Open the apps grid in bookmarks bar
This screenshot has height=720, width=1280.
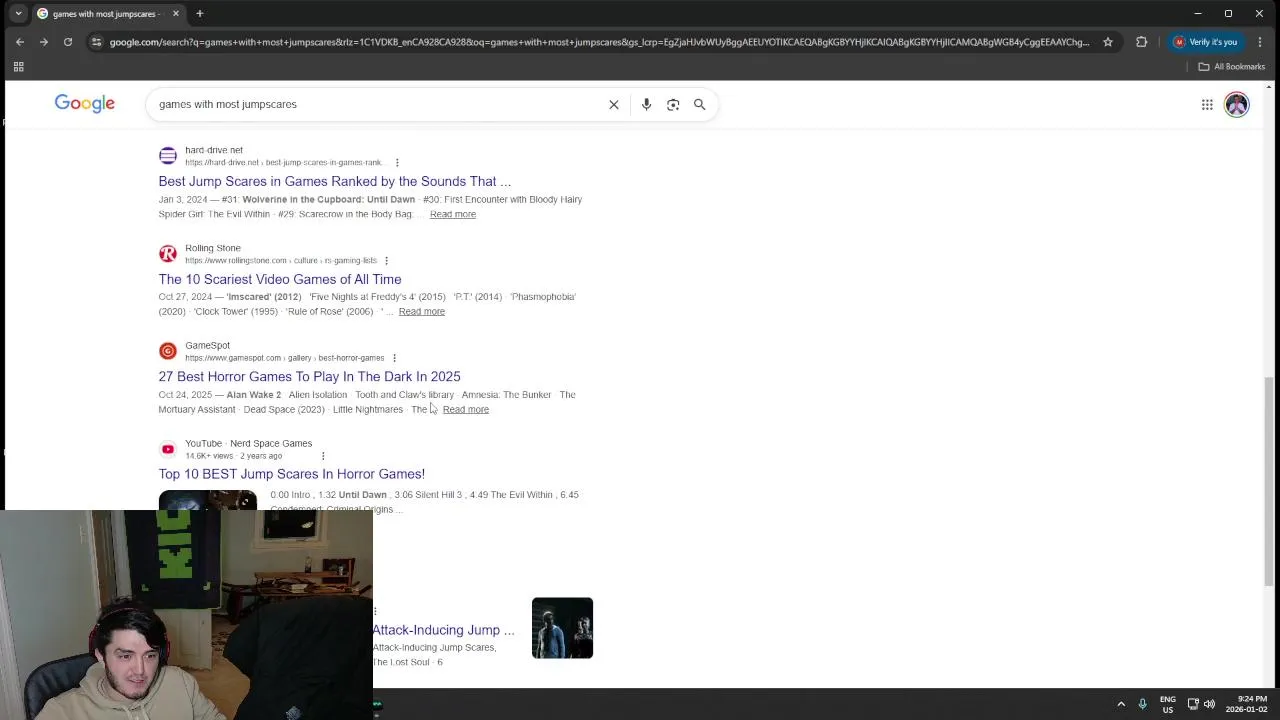coord(18,67)
